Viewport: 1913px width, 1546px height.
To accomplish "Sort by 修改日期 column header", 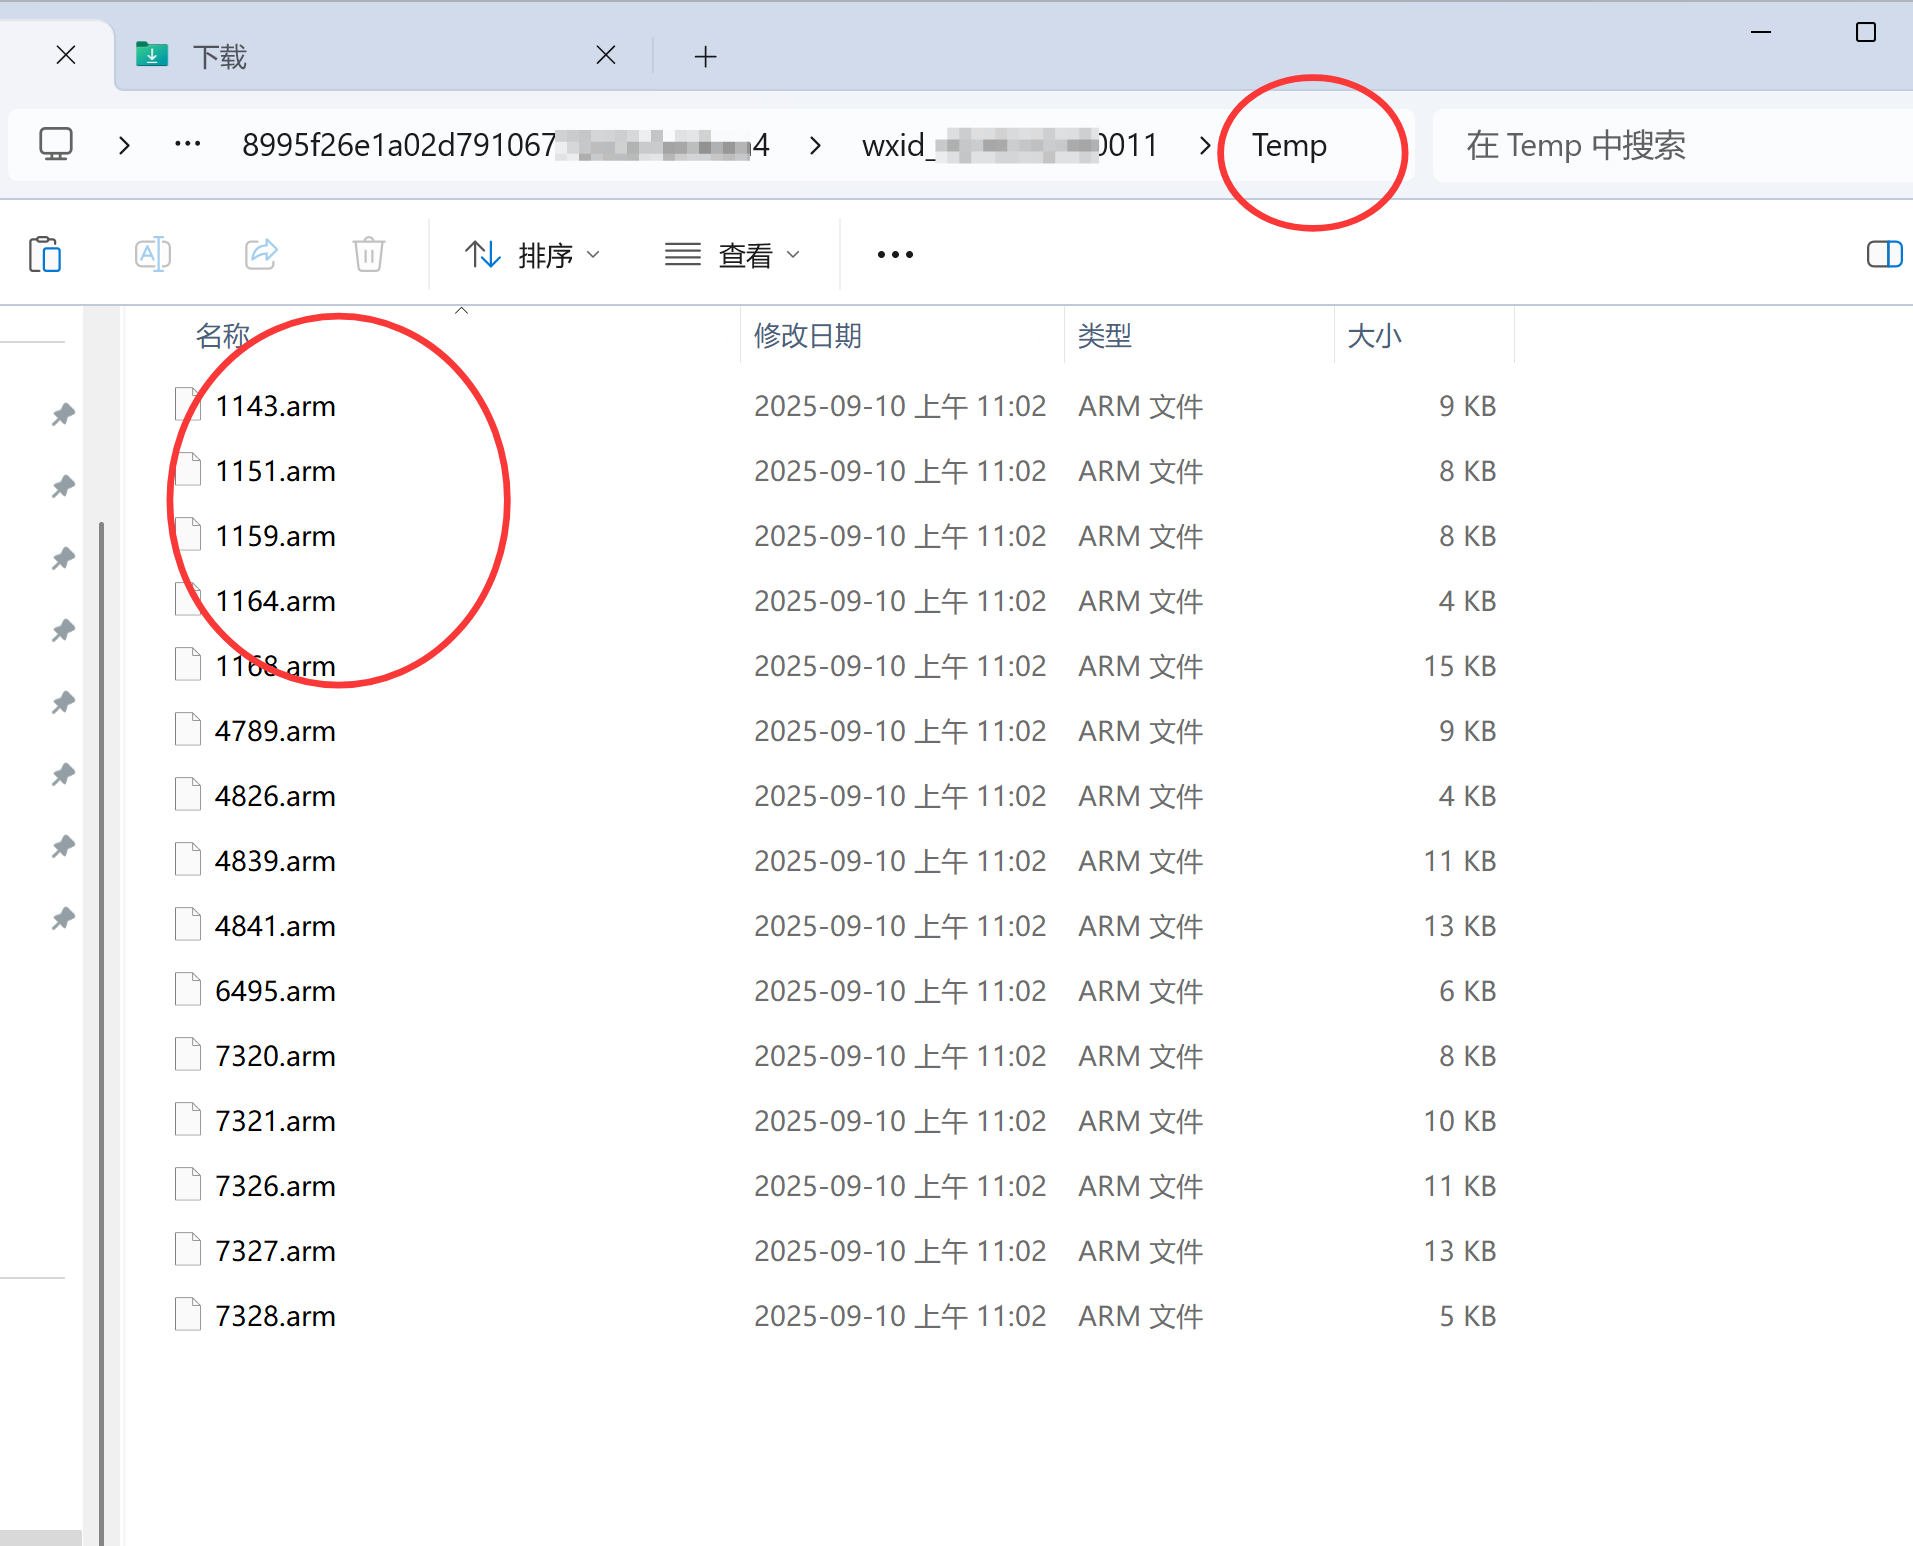I will tap(808, 336).
